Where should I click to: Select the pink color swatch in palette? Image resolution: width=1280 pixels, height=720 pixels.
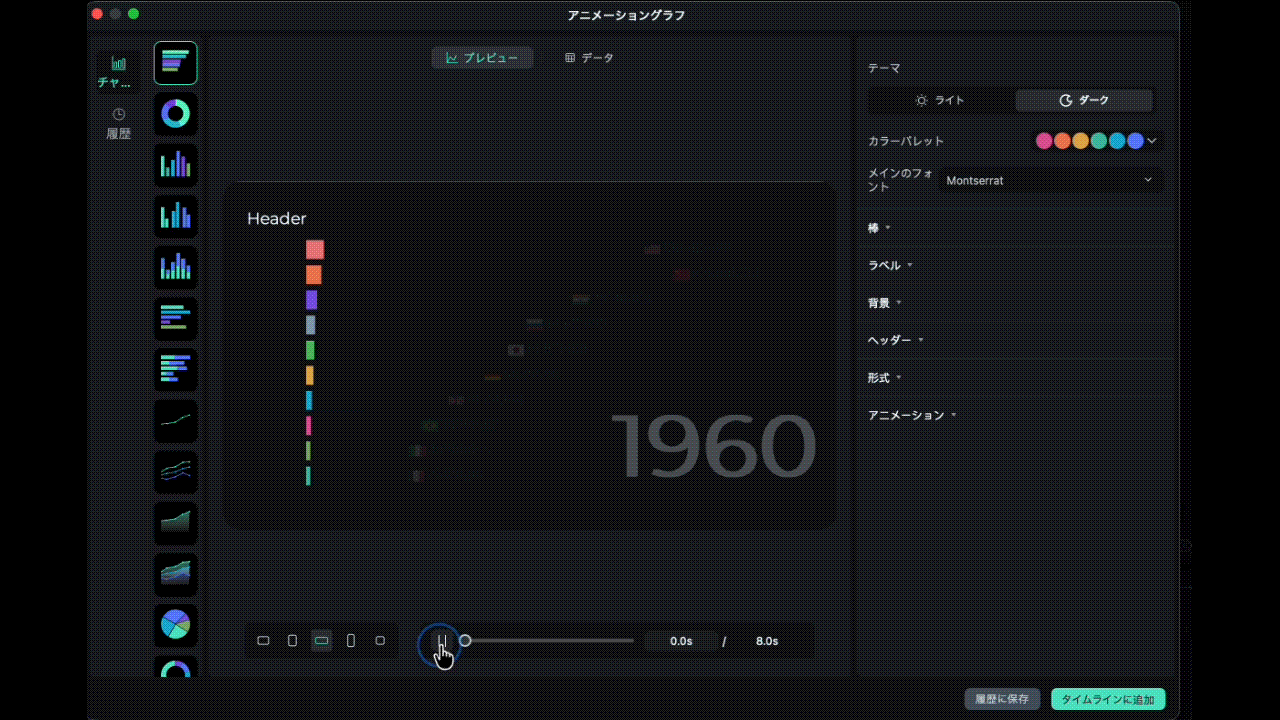click(x=1044, y=141)
